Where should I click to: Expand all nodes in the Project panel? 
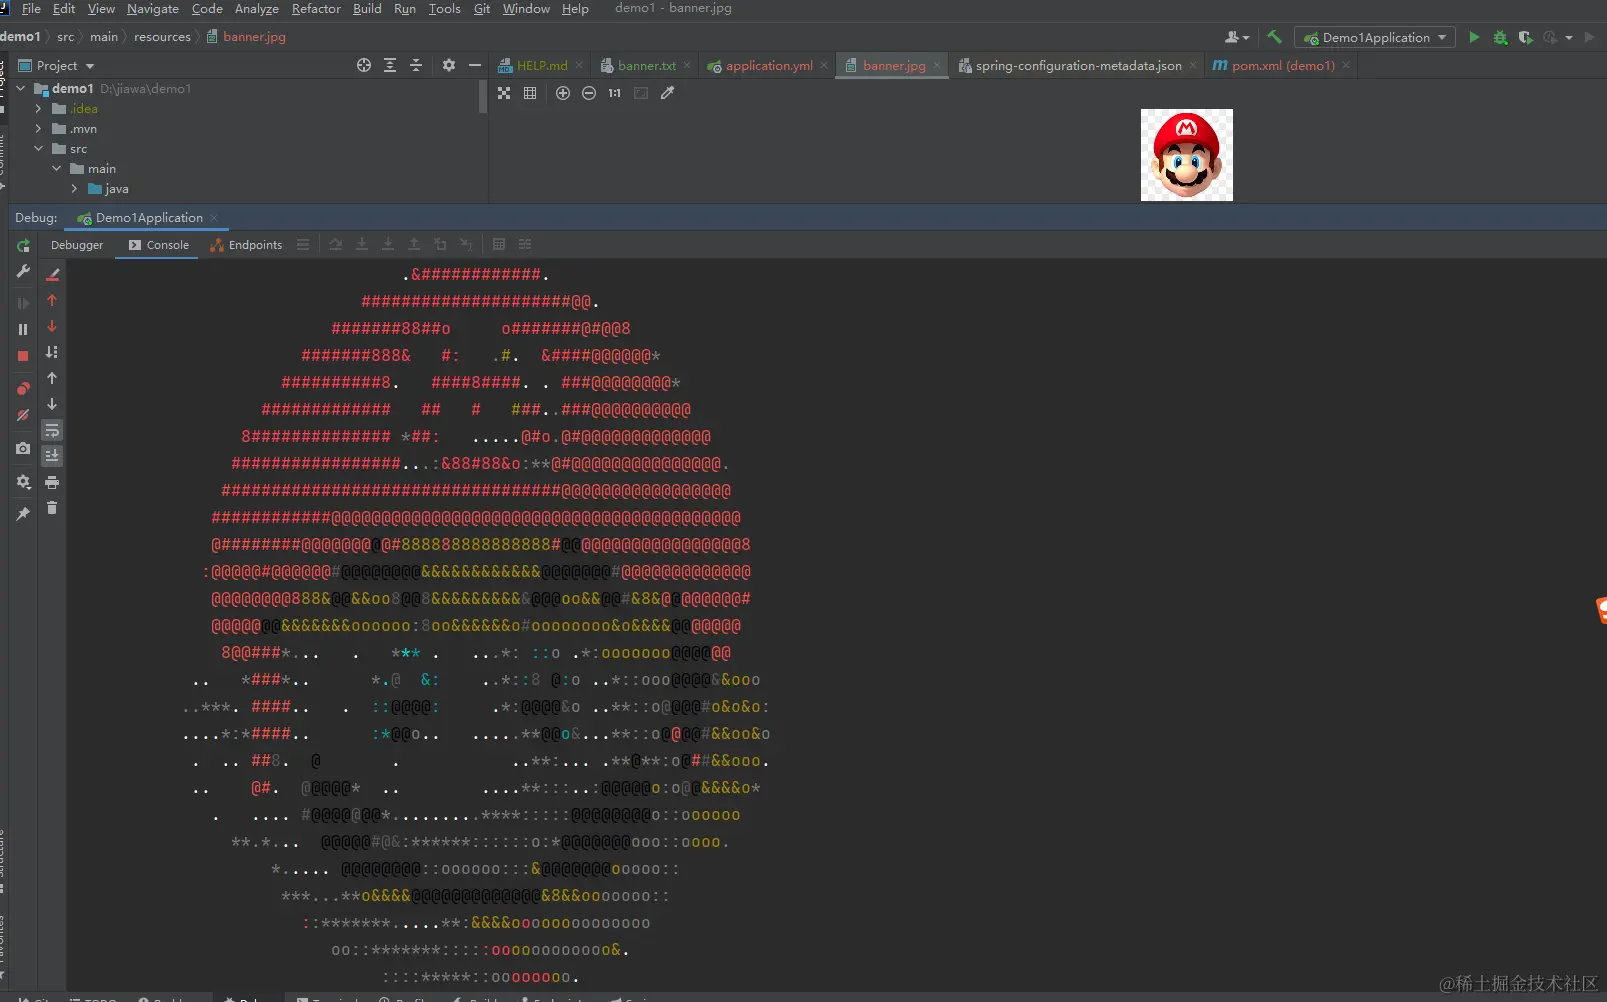pyautogui.click(x=390, y=65)
